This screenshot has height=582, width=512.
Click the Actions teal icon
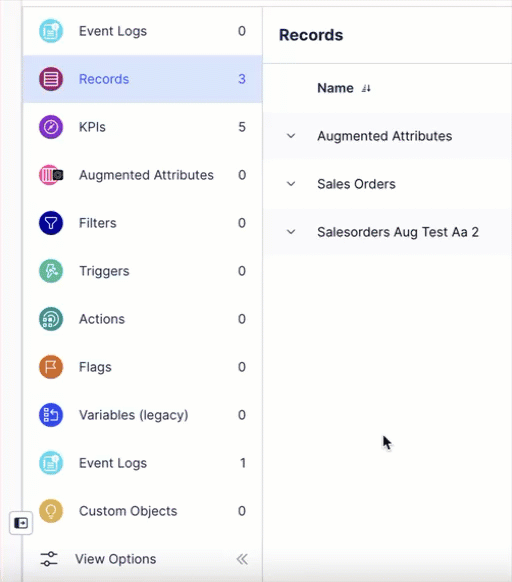[x=51, y=319]
